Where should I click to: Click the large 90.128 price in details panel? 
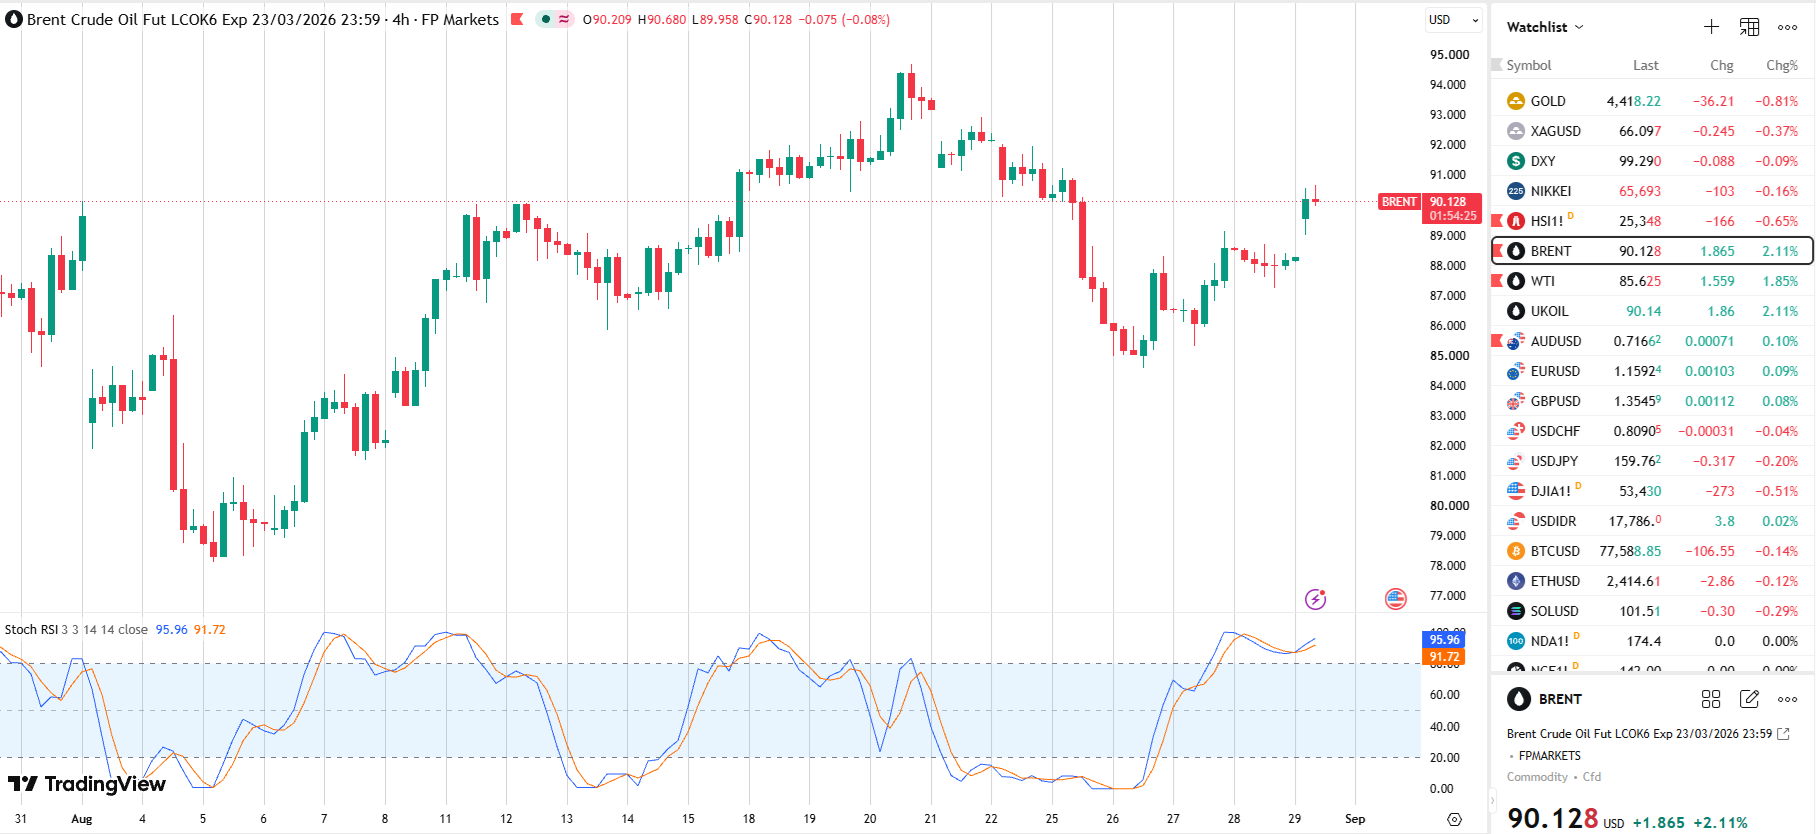coord(1553,818)
